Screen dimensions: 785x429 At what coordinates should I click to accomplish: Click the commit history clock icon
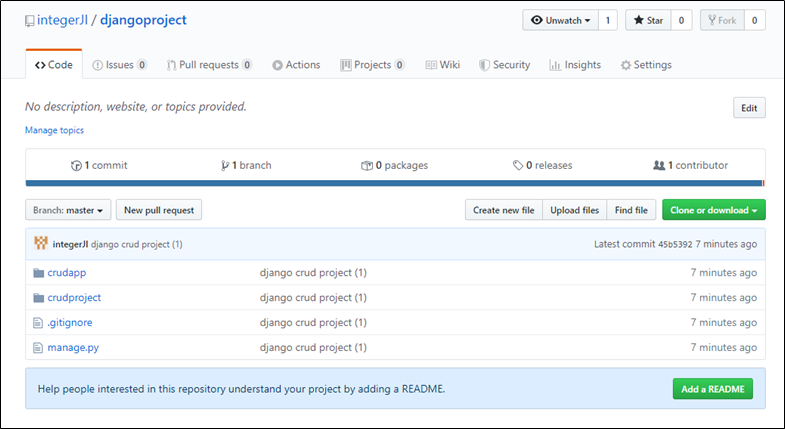pyautogui.click(x=76, y=166)
